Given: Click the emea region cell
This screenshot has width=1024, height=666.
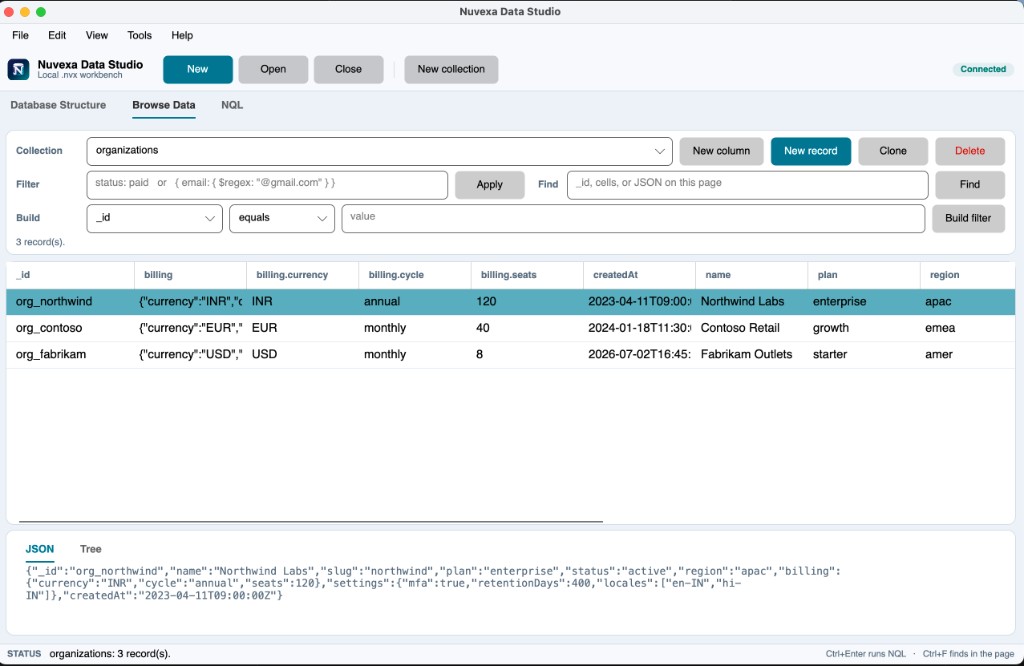Looking at the screenshot, I should click(968, 328).
